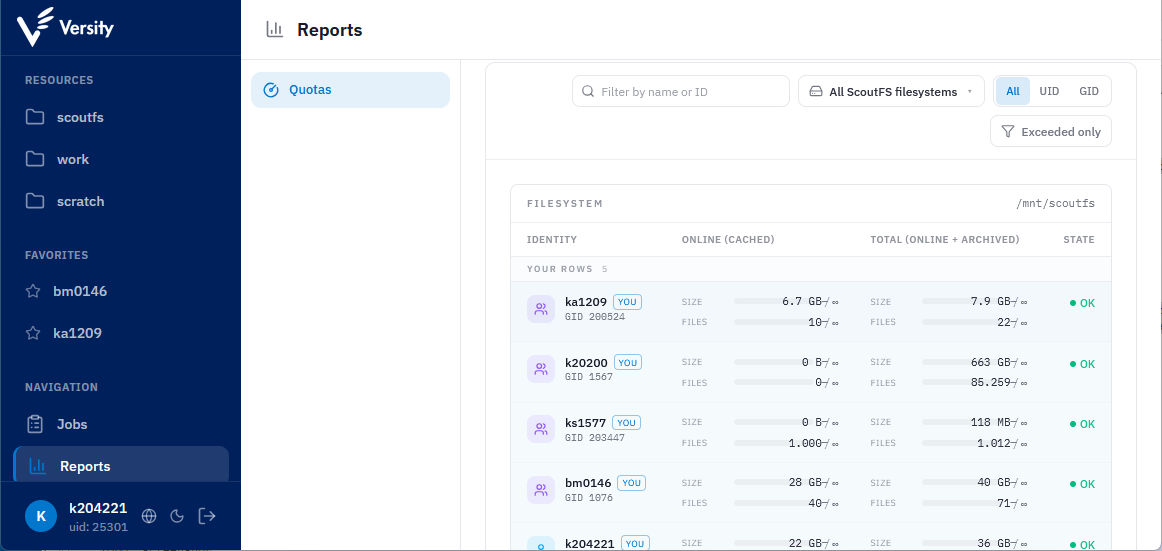Screen dimensions: 1162x551
Task: Click the 663 GB total size value
Action: point(991,362)
